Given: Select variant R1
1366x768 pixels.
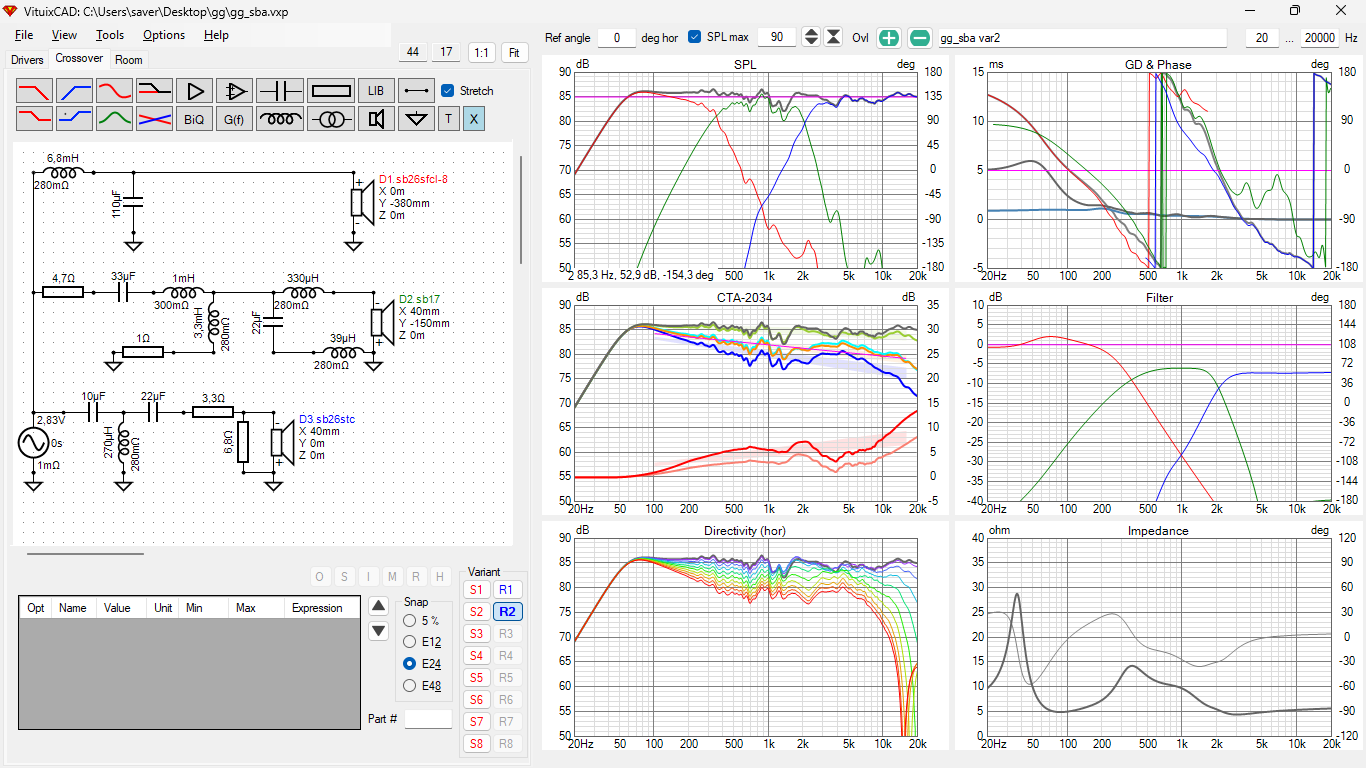Looking at the screenshot, I should pos(507,590).
